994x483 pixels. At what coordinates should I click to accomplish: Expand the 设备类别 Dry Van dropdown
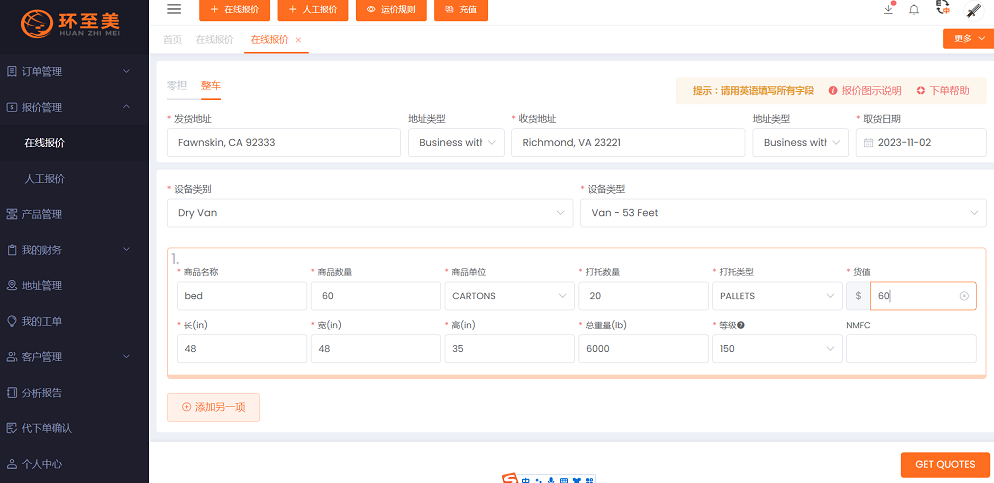[x=370, y=213]
